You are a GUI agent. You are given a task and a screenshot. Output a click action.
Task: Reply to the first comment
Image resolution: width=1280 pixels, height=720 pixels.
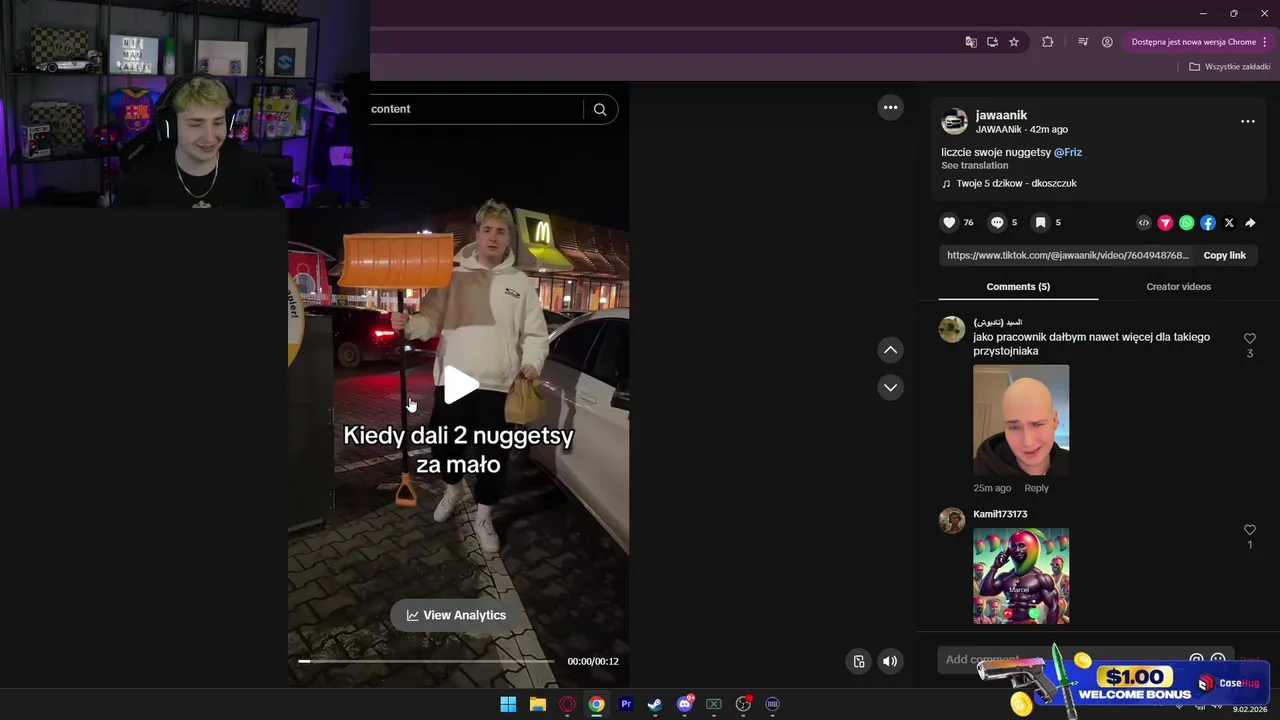coord(1036,488)
